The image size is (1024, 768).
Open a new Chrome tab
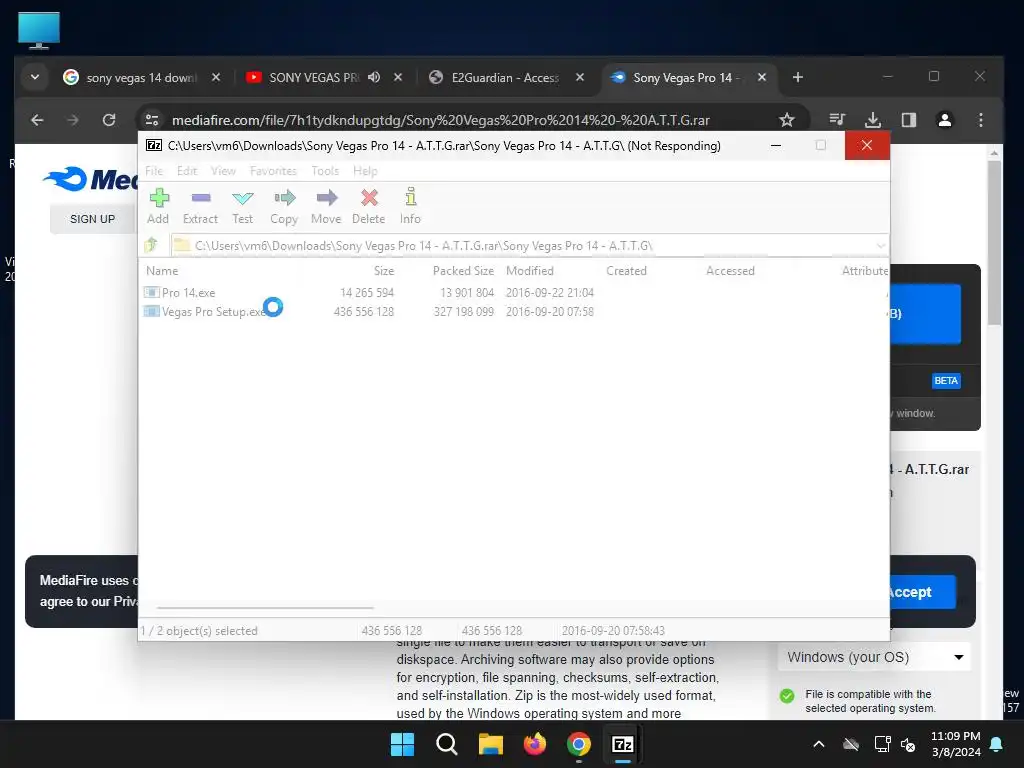[797, 77]
